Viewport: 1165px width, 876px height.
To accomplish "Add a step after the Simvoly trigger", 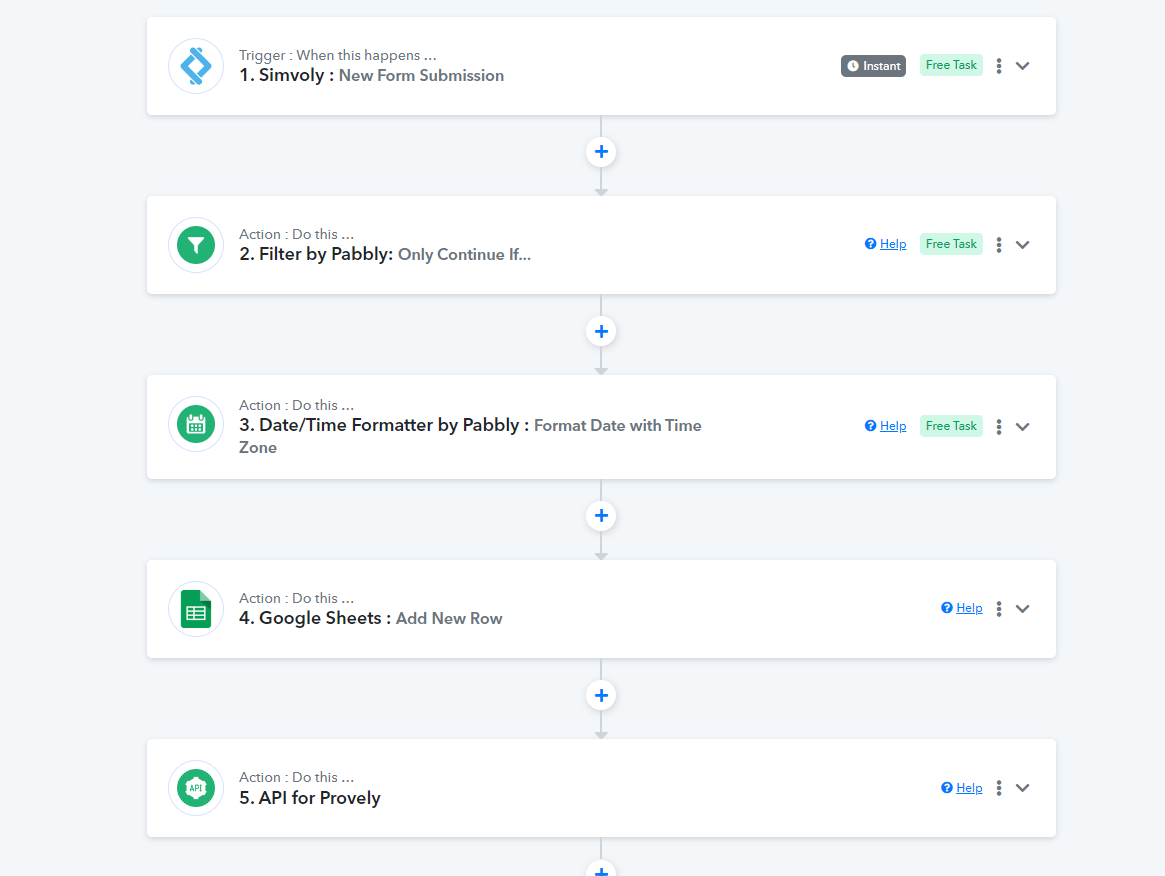I will click(x=601, y=152).
